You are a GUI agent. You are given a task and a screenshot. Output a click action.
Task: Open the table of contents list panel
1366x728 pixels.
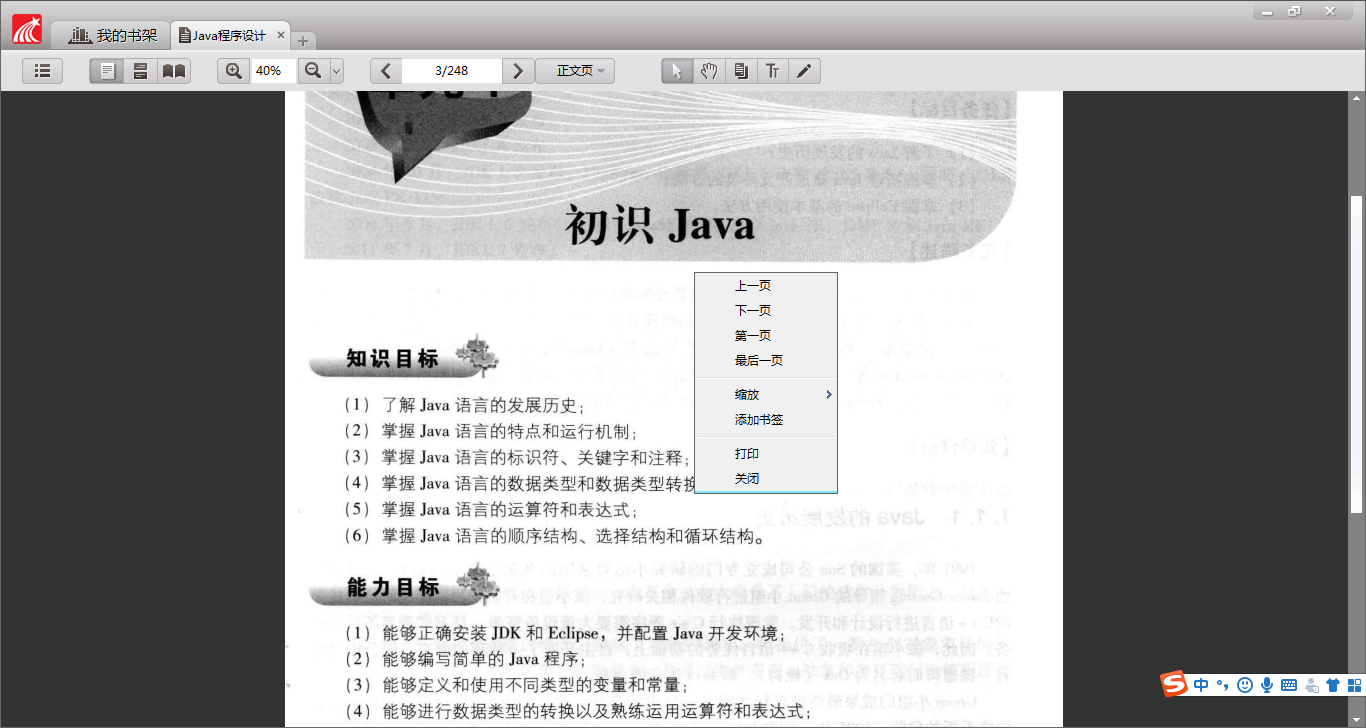click(x=42, y=71)
